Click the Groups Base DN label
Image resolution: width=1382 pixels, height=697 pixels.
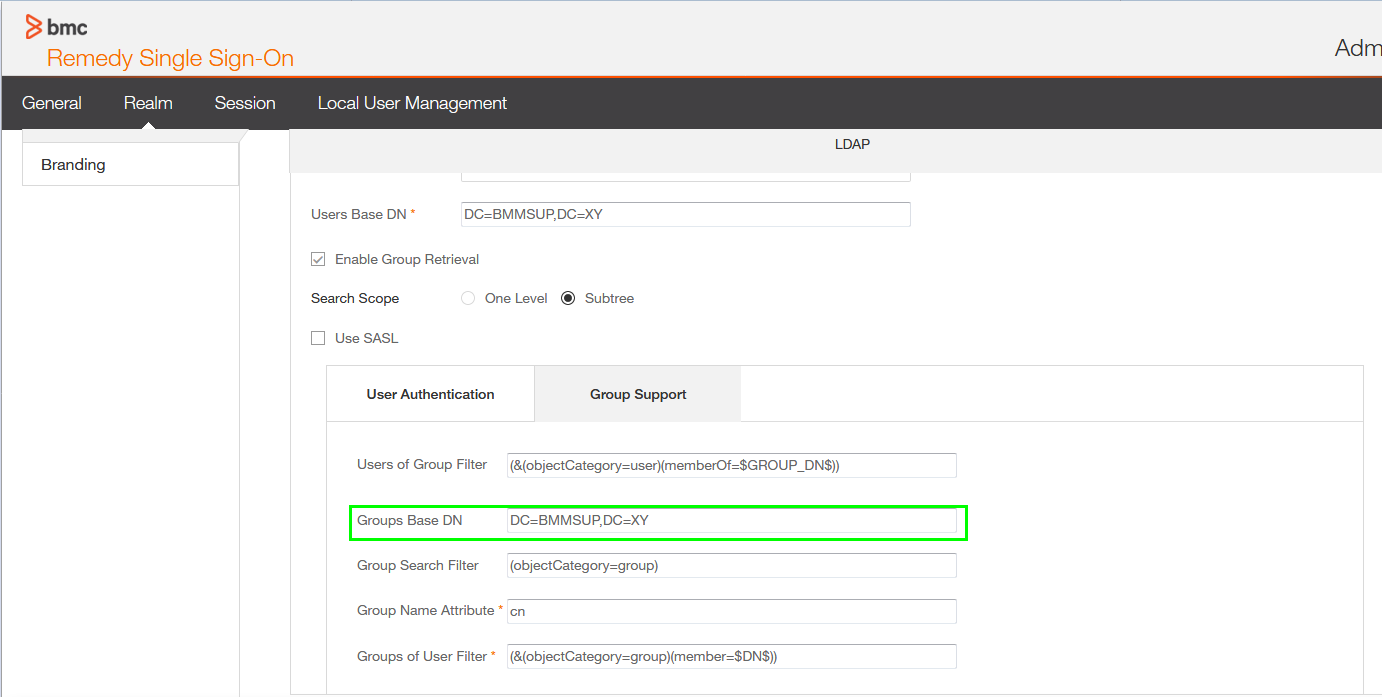click(410, 520)
